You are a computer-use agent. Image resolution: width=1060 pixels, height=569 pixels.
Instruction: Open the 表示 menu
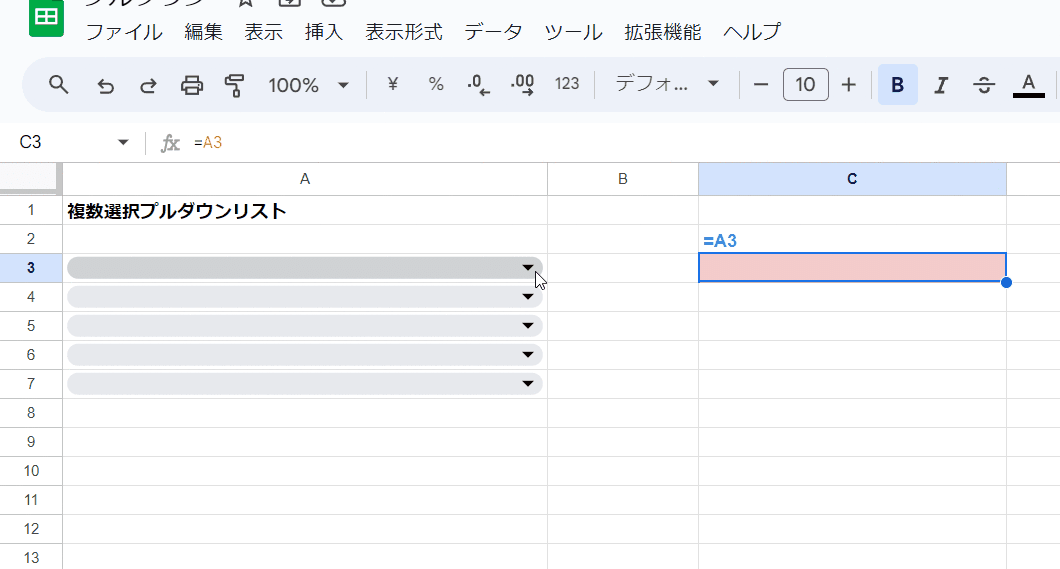(x=264, y=32)
